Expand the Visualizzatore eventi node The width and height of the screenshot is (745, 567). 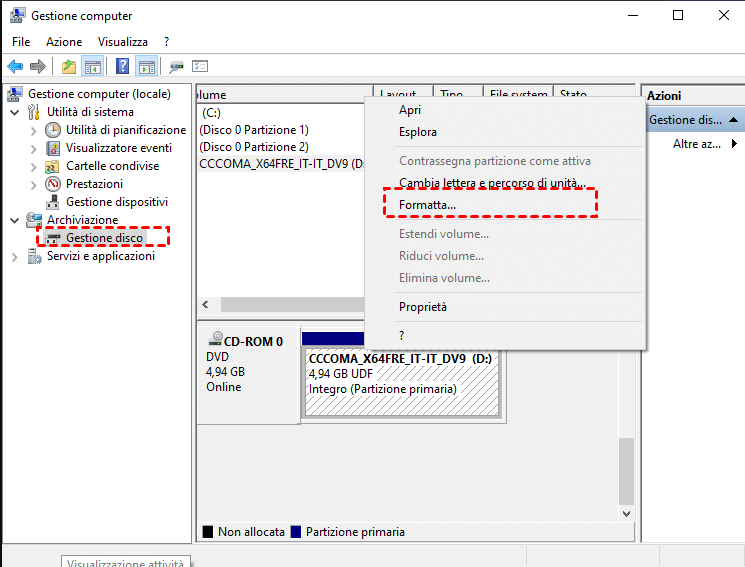pyautogui.click(x=33, y=149)
